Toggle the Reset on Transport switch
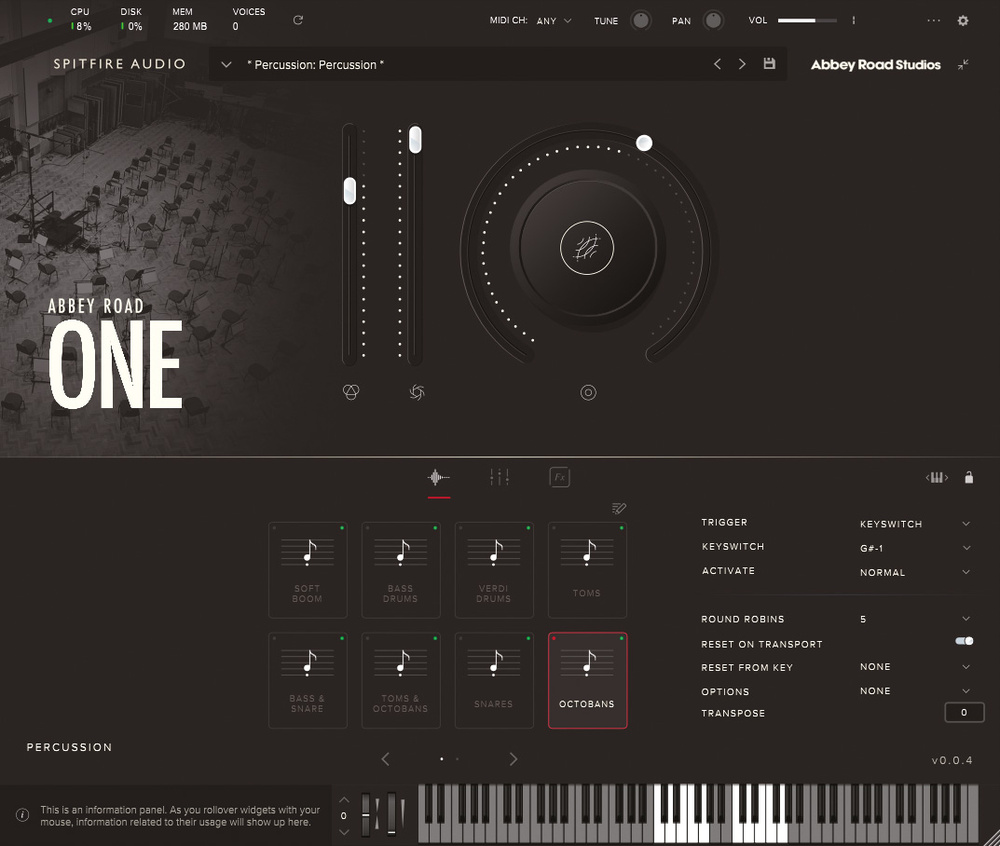This screenshot has width=1000, height=846. (x=964, y=642)
